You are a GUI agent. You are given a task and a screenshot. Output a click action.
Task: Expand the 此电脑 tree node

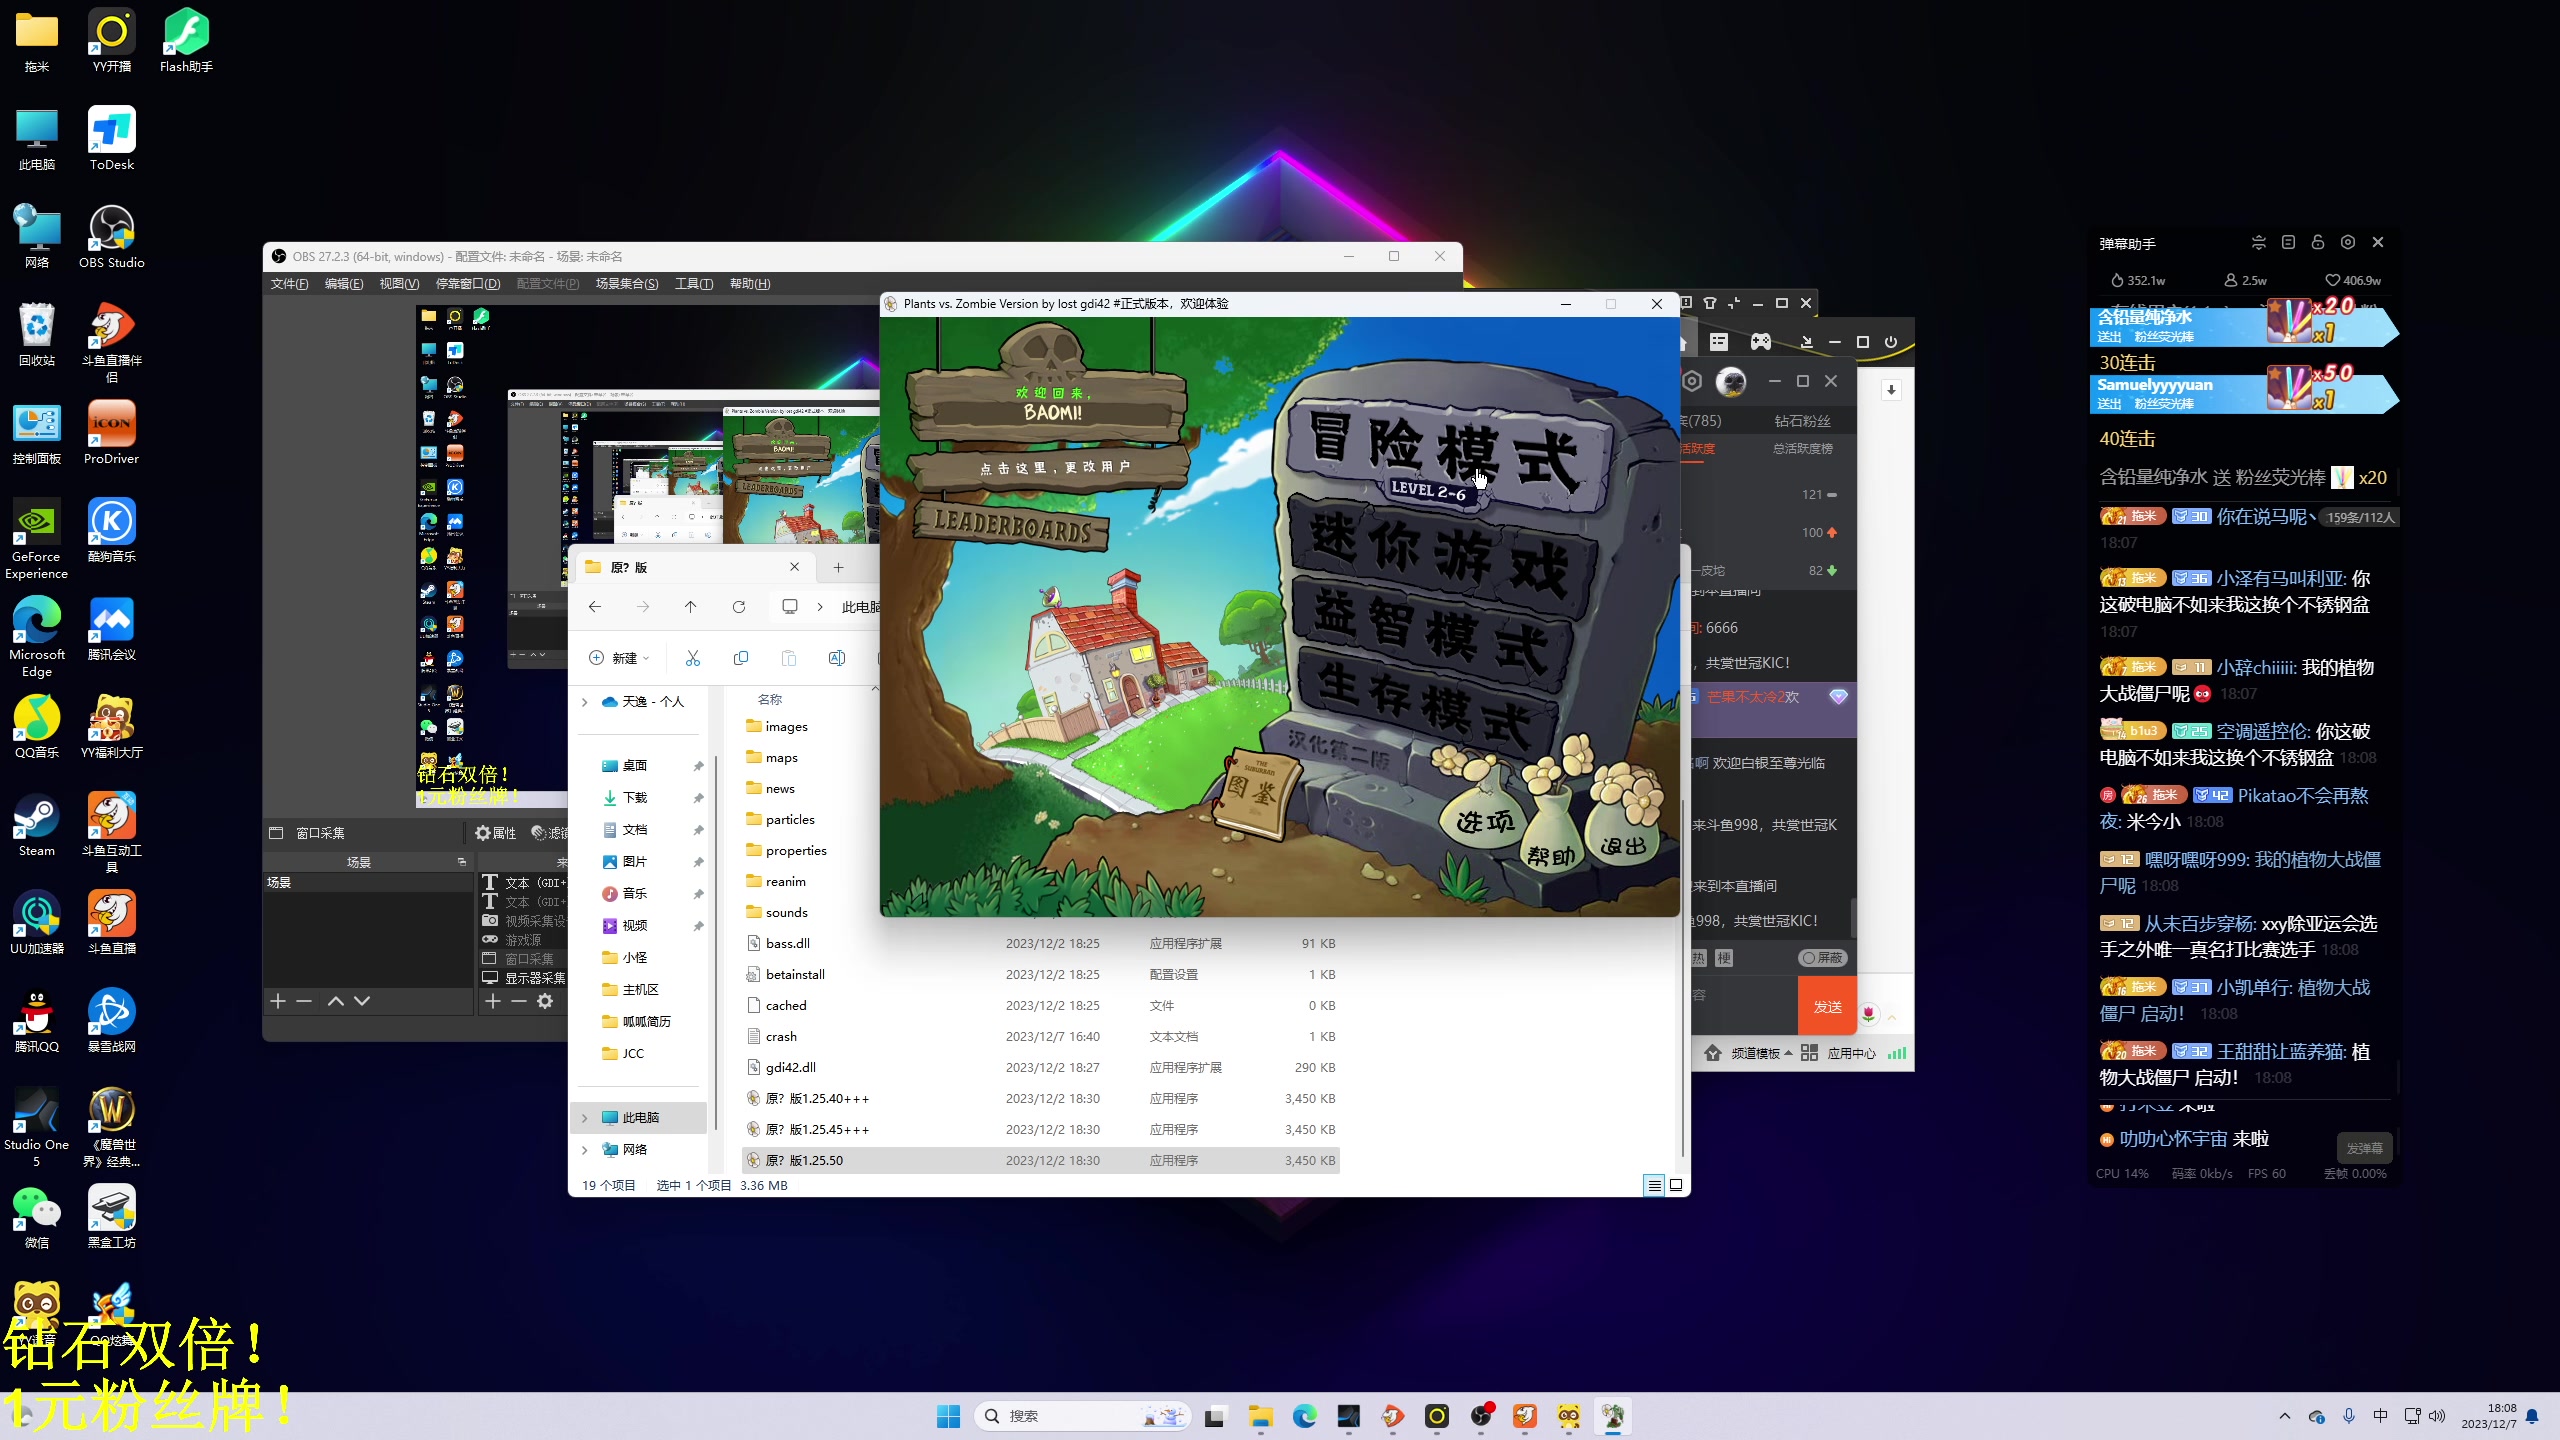585,1118
